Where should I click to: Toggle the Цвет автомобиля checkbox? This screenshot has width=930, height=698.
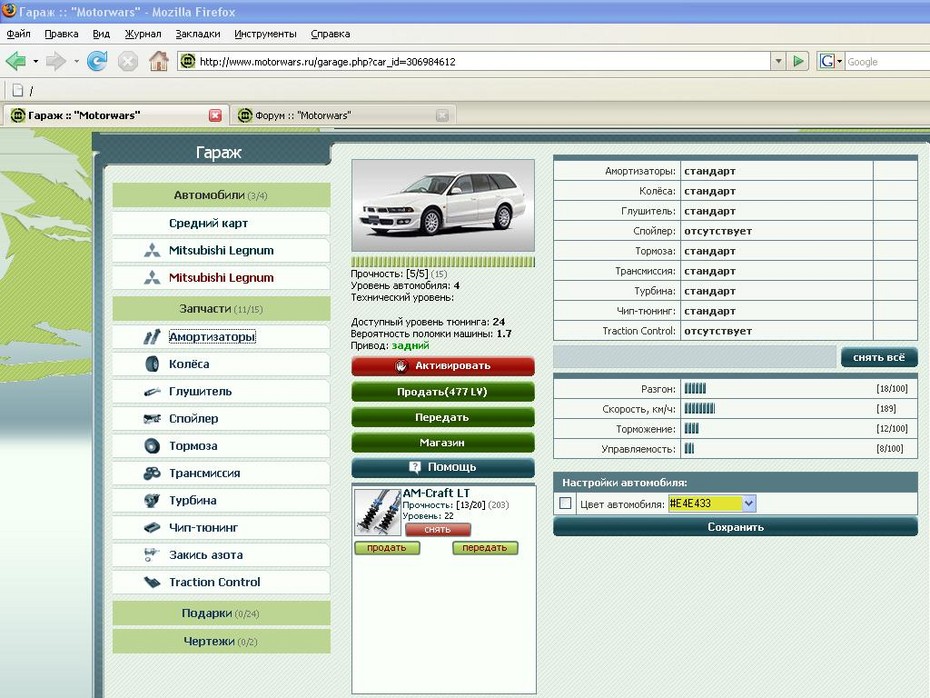coord(565,503)
